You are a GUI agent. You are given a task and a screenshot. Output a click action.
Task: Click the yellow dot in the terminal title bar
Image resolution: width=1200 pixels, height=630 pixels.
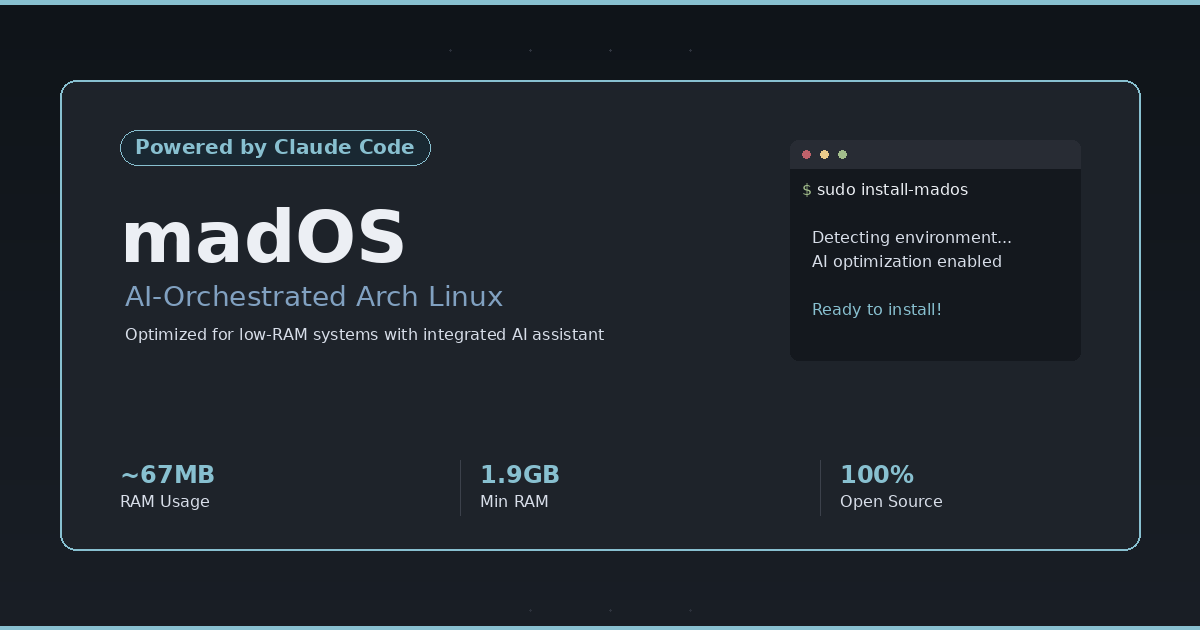824,154
